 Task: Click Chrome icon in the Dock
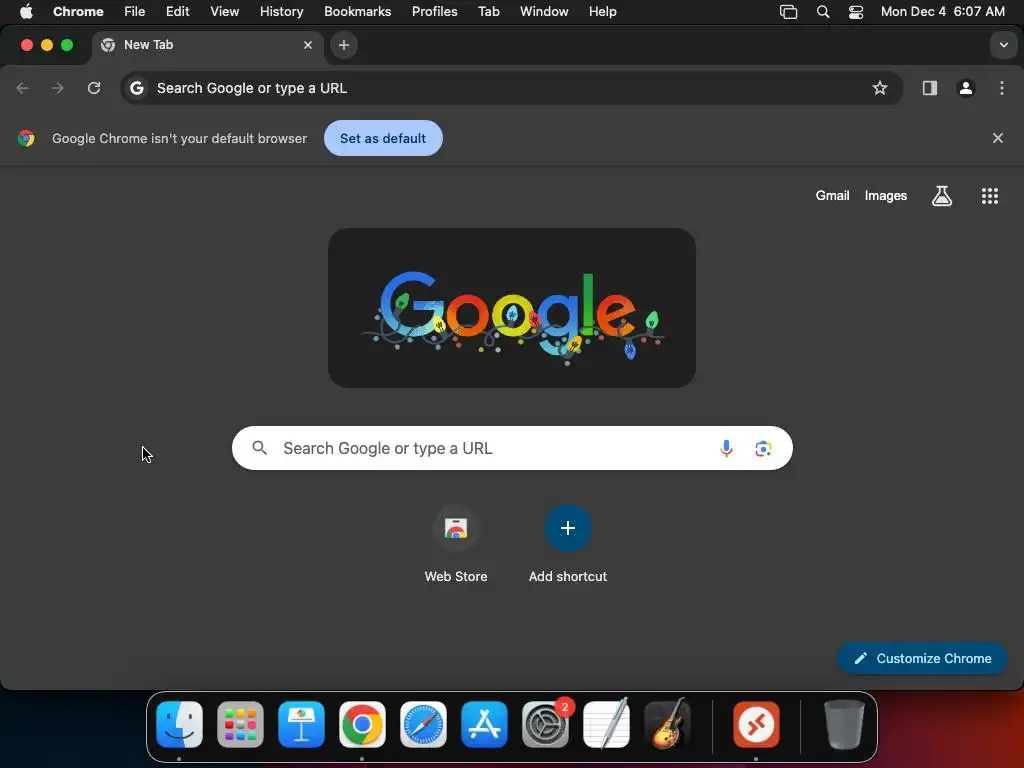pos(362,724)
